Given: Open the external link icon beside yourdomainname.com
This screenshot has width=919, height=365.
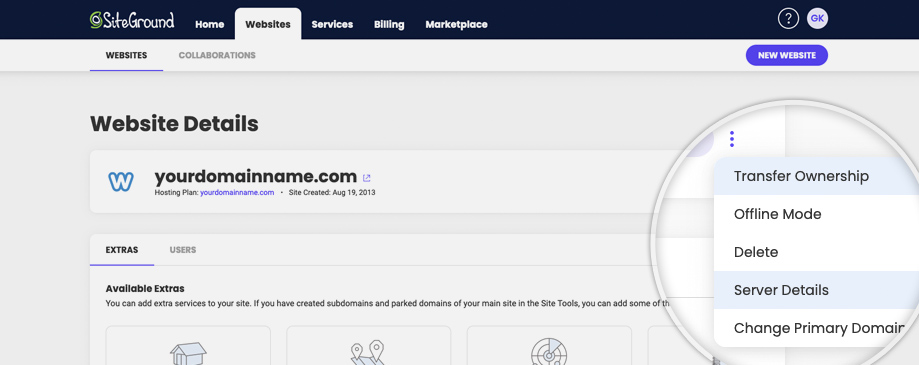Looking at the screenshot, I should pyautogui.click(x=367, y=178).
